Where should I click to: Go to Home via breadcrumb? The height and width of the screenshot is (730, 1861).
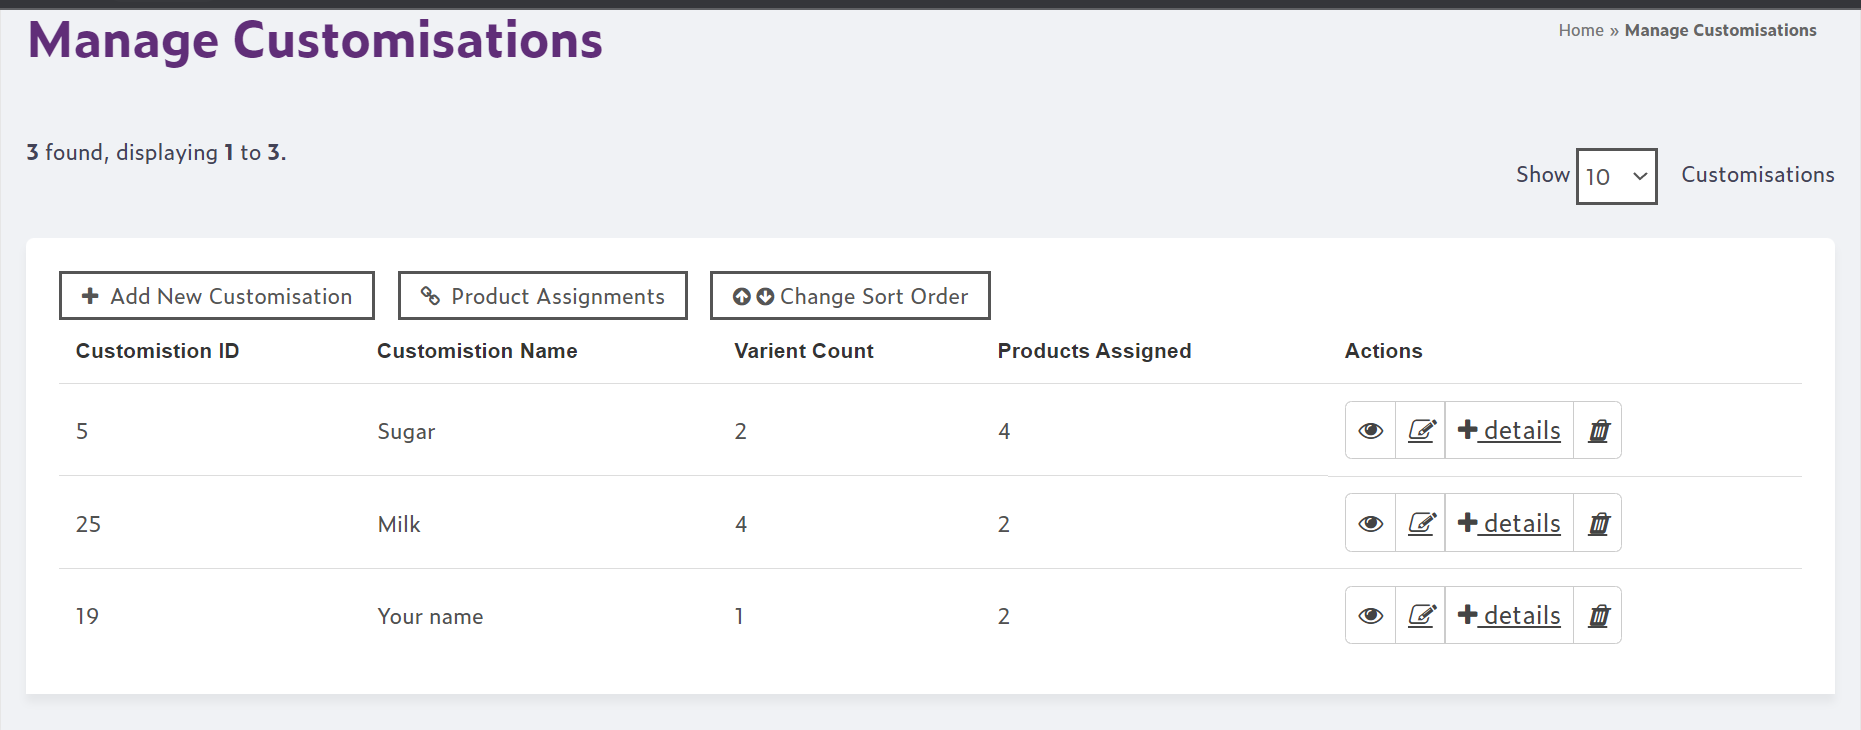point(1580,30)
